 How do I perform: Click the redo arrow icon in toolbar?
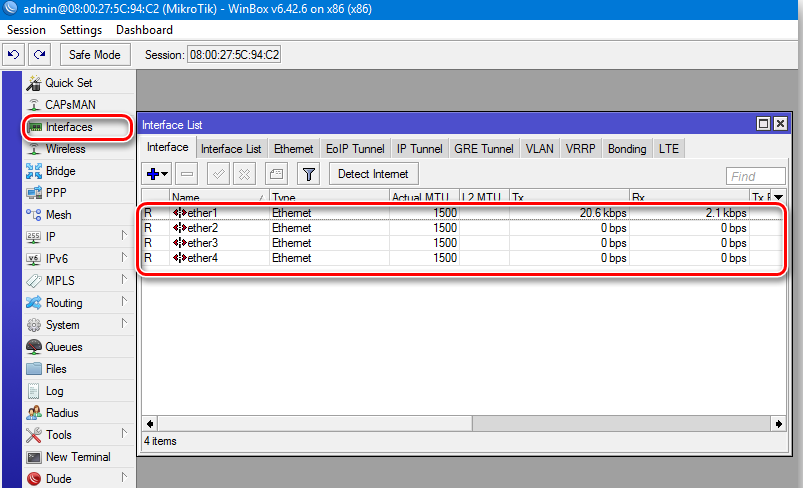pos(39,54)
